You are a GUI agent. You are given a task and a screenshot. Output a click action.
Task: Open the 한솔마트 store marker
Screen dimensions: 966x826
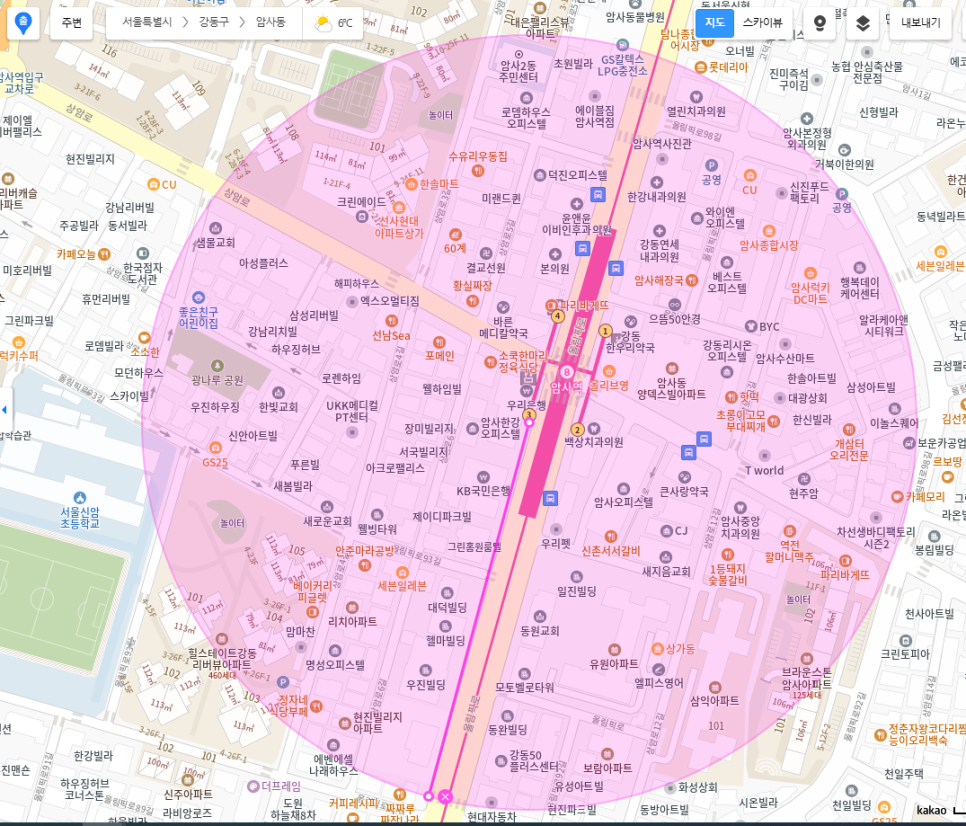[411, 184]
